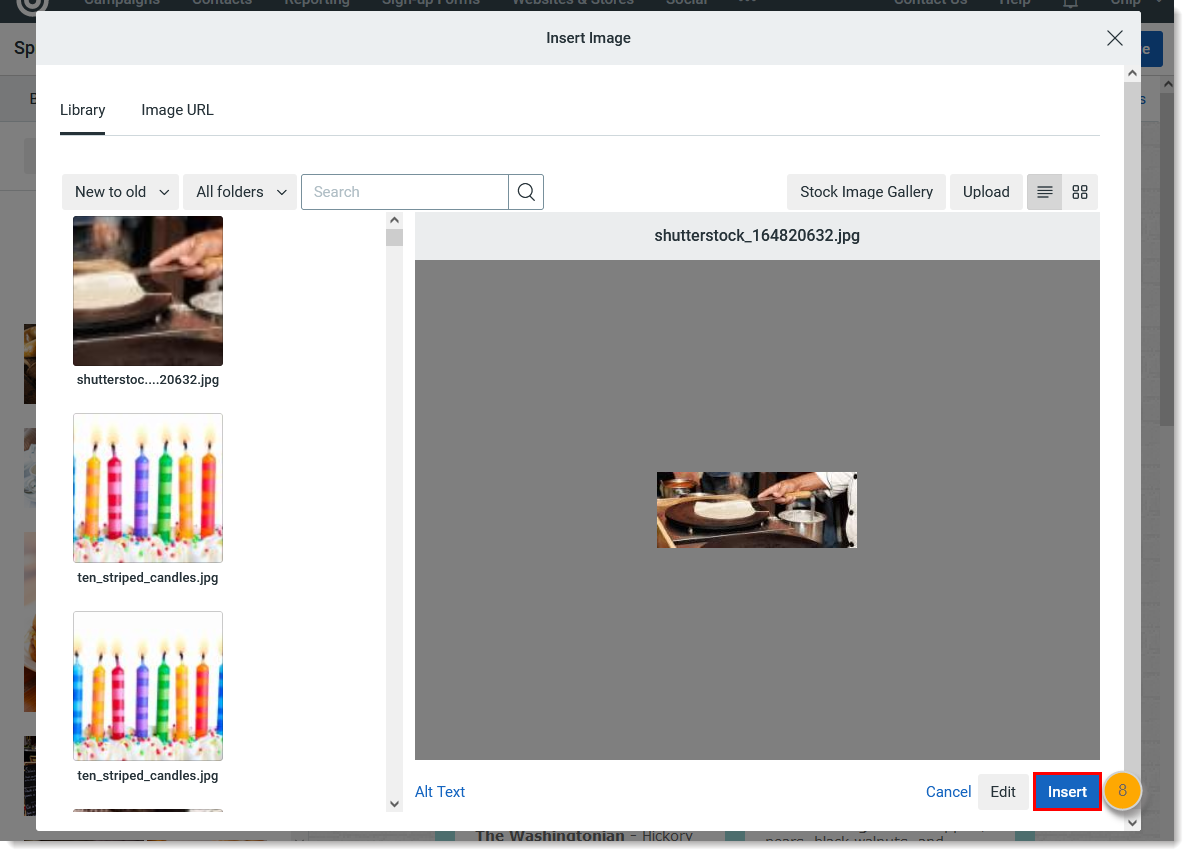Switch to grid view layout

1080,192
